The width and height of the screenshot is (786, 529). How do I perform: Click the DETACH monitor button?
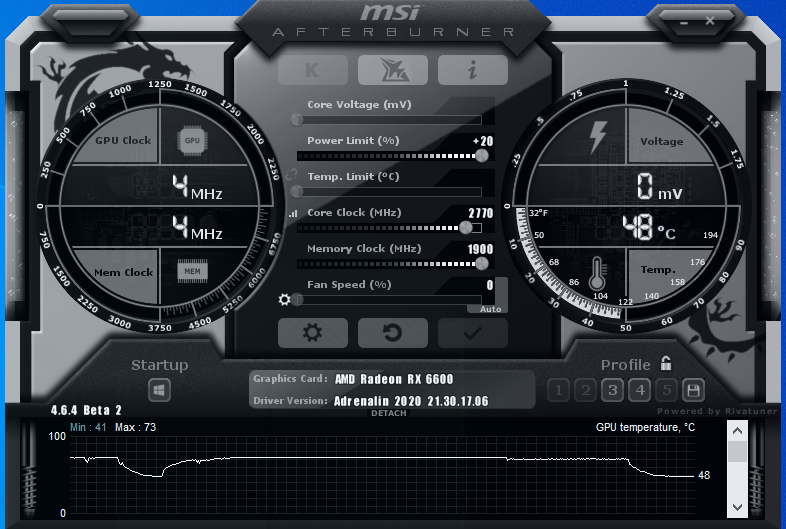pyautogui.click(x=389, y=413)
